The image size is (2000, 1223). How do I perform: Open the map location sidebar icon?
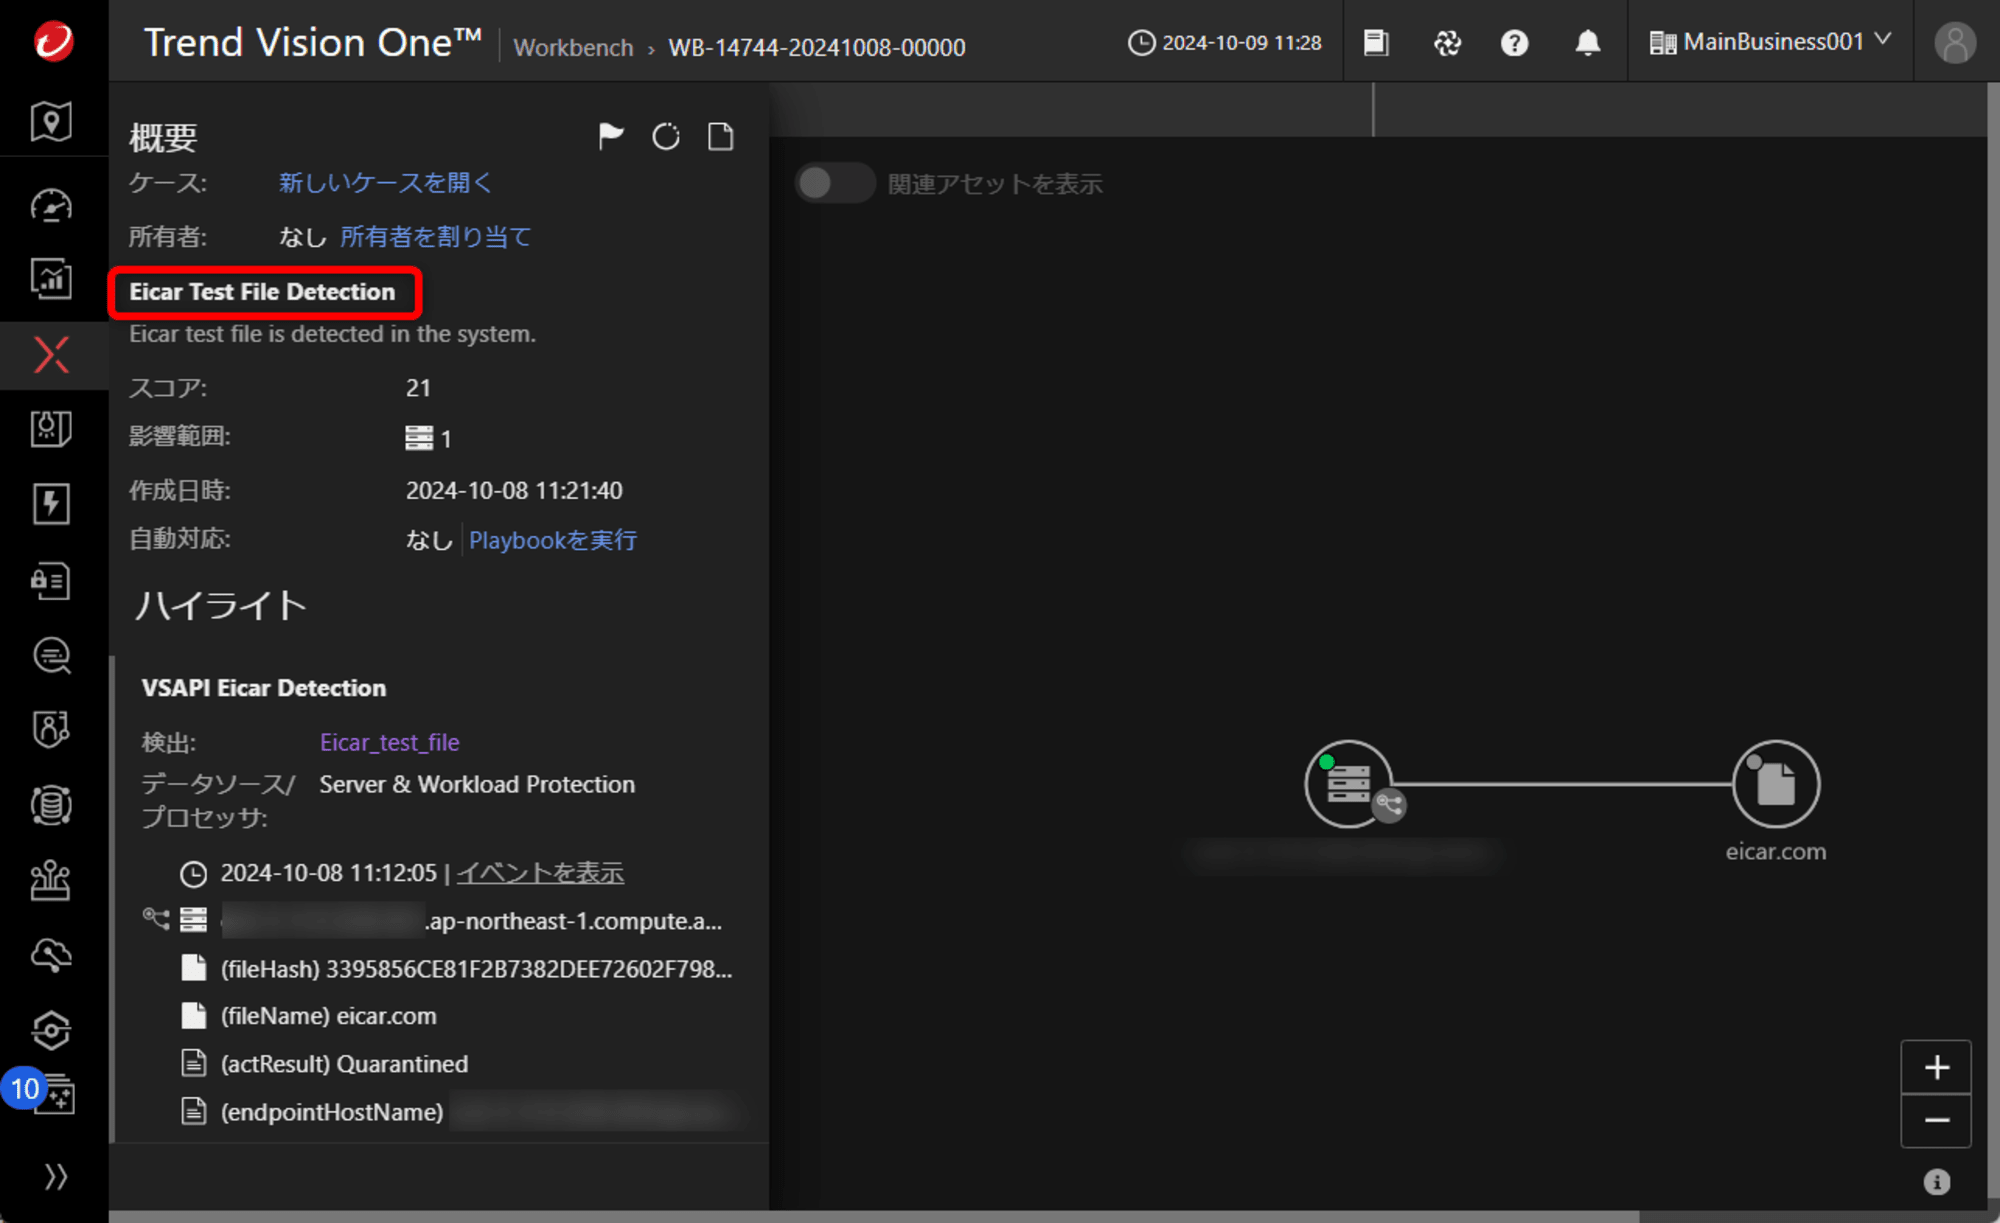point(51,122)
